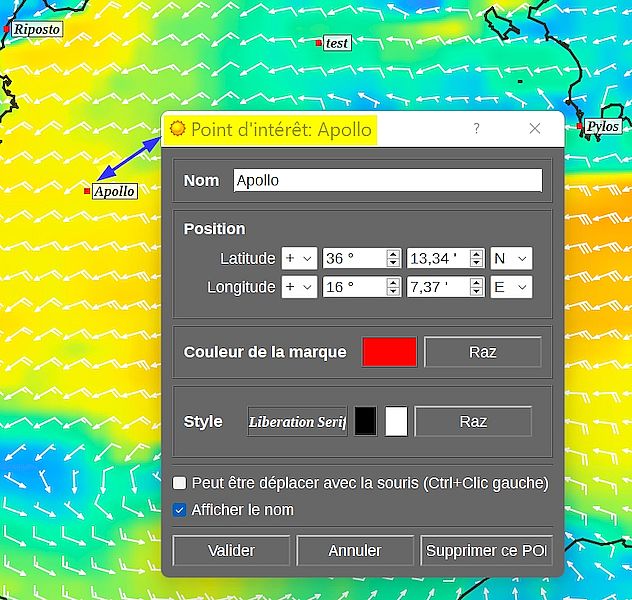The image size is (632, 600).
Task: Click the Nom text field containing Apollo
Action: pos(387,181)
